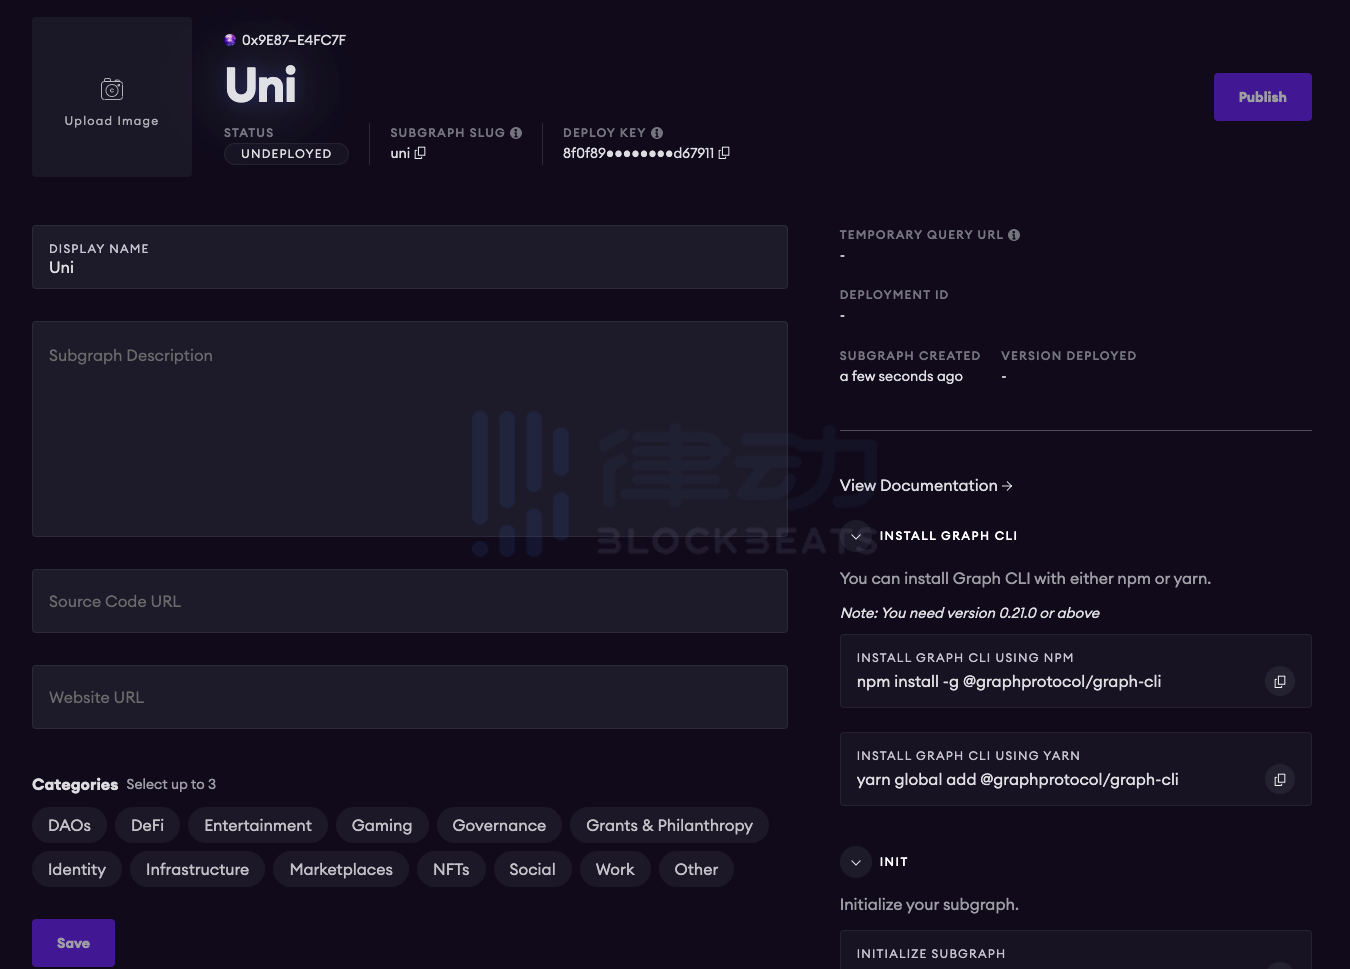Copy the deploy key
Viewport: 1350px width, 969px height.
(x=724, y=153)
